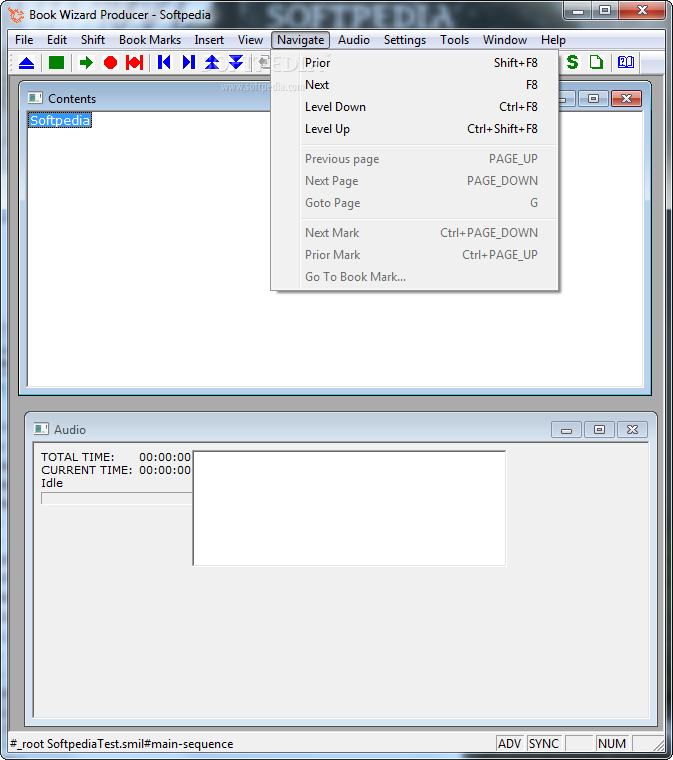Viewport: 673px width, 760px height.
Task: Click the blue eject icon in toolbar
Action: point(26,63)
